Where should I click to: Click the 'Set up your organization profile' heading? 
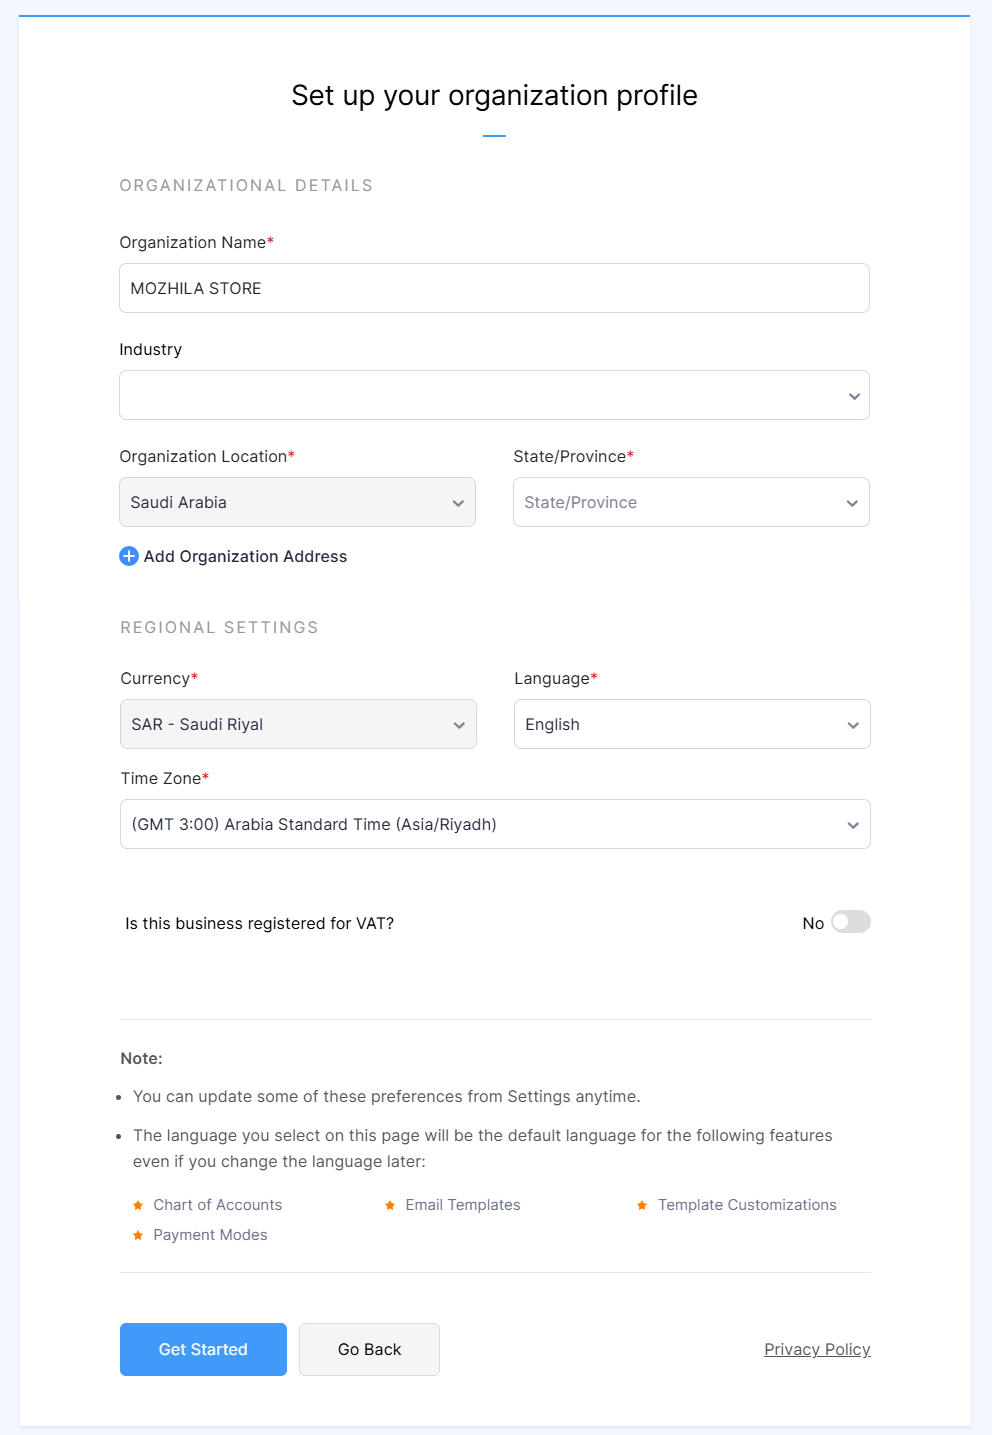pos(494,95)
